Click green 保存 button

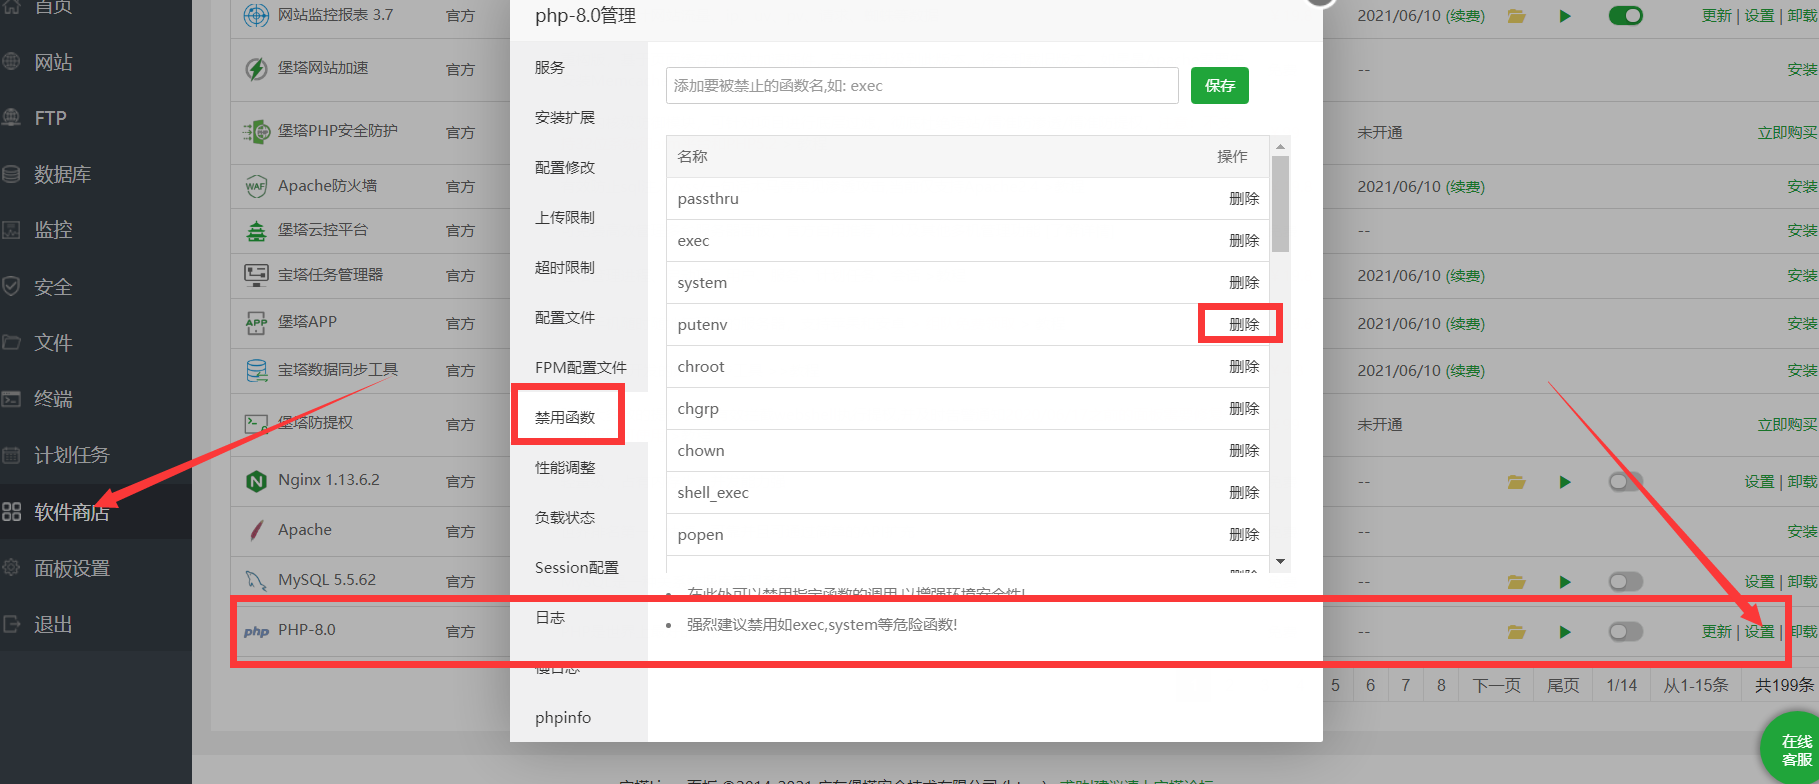point(1219,86)
